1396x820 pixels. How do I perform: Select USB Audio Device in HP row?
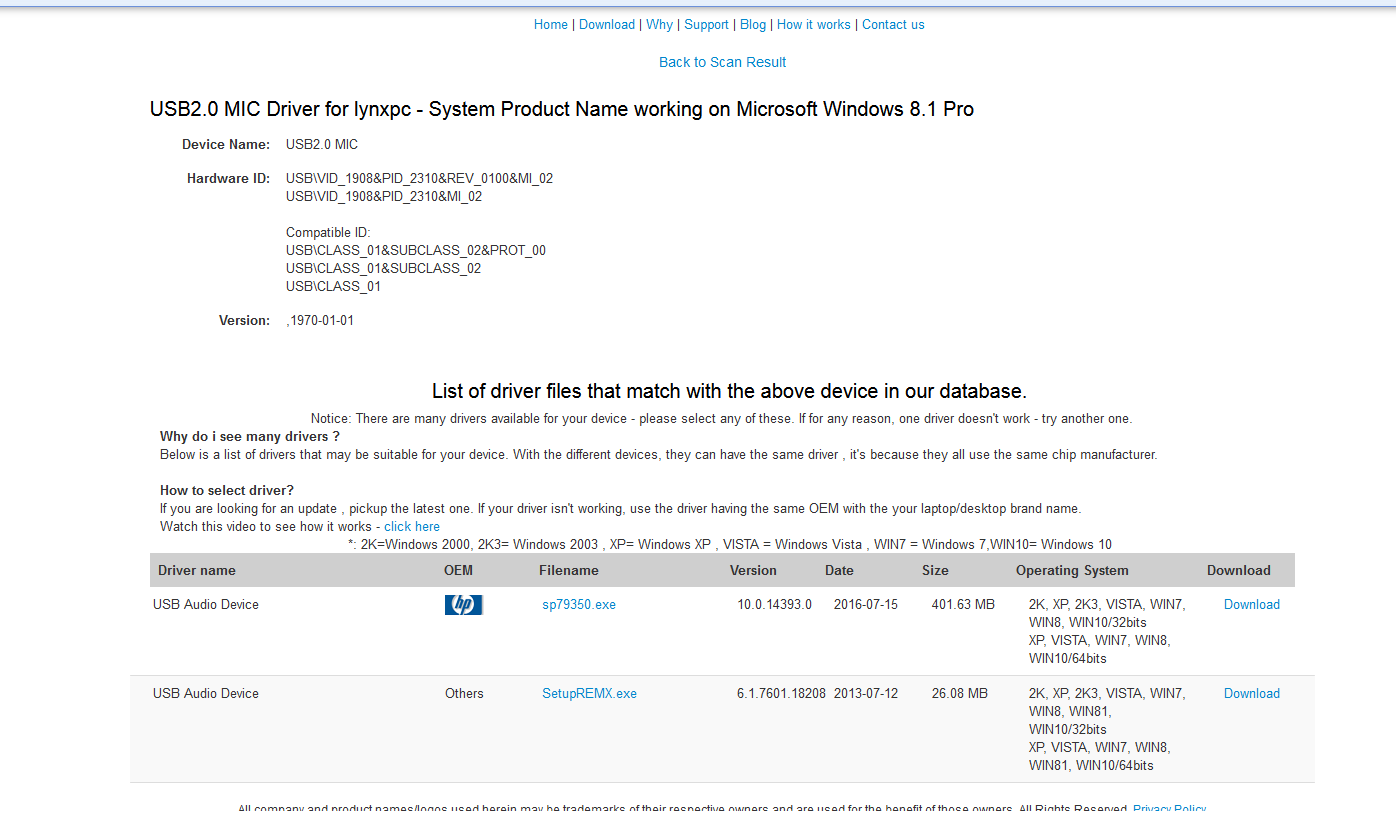point(206,605)
